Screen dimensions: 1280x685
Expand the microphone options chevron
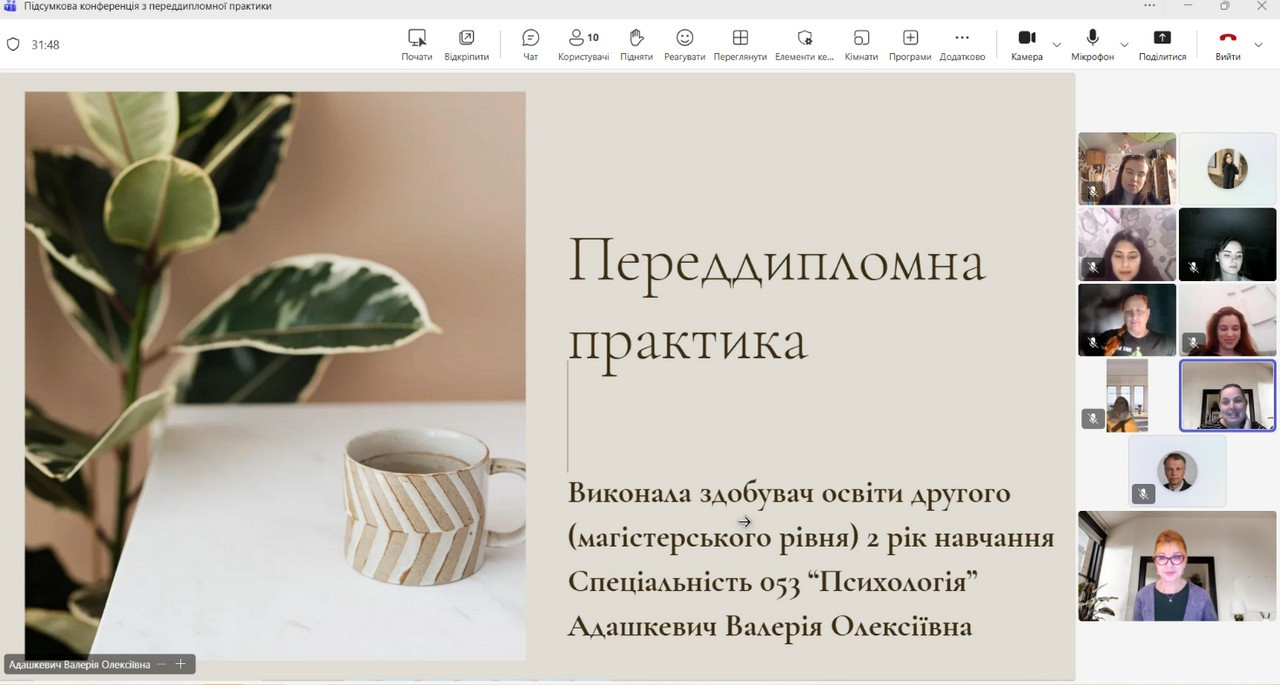1124,45
